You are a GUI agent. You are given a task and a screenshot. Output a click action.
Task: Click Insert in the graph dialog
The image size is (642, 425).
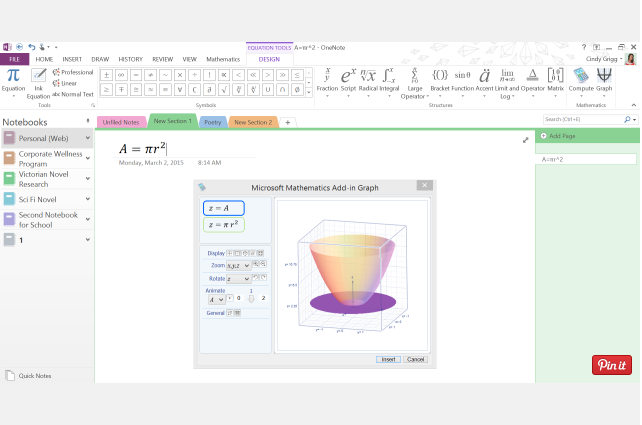tap(388, 359)
